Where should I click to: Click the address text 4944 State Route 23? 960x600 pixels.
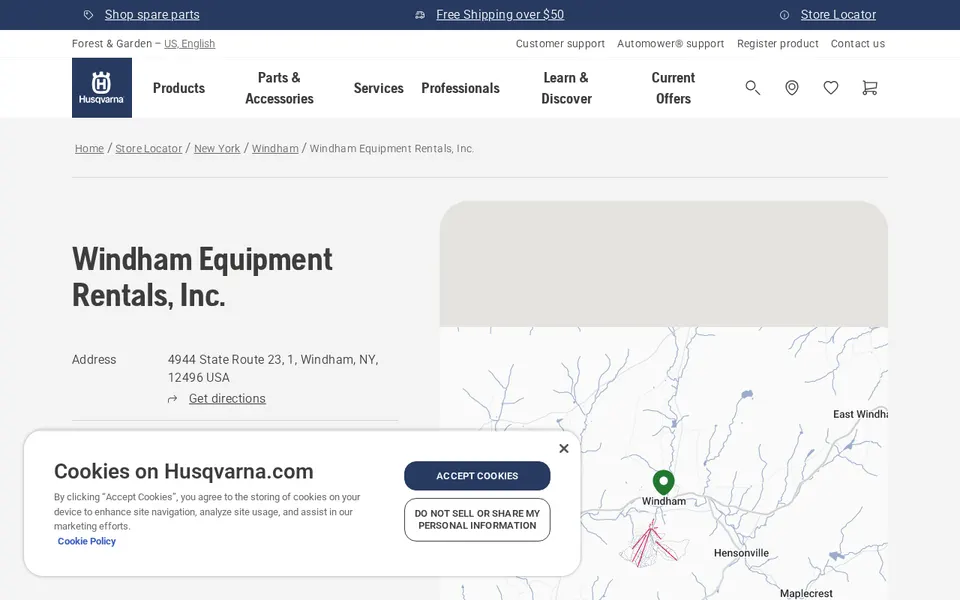pos(273,369)
